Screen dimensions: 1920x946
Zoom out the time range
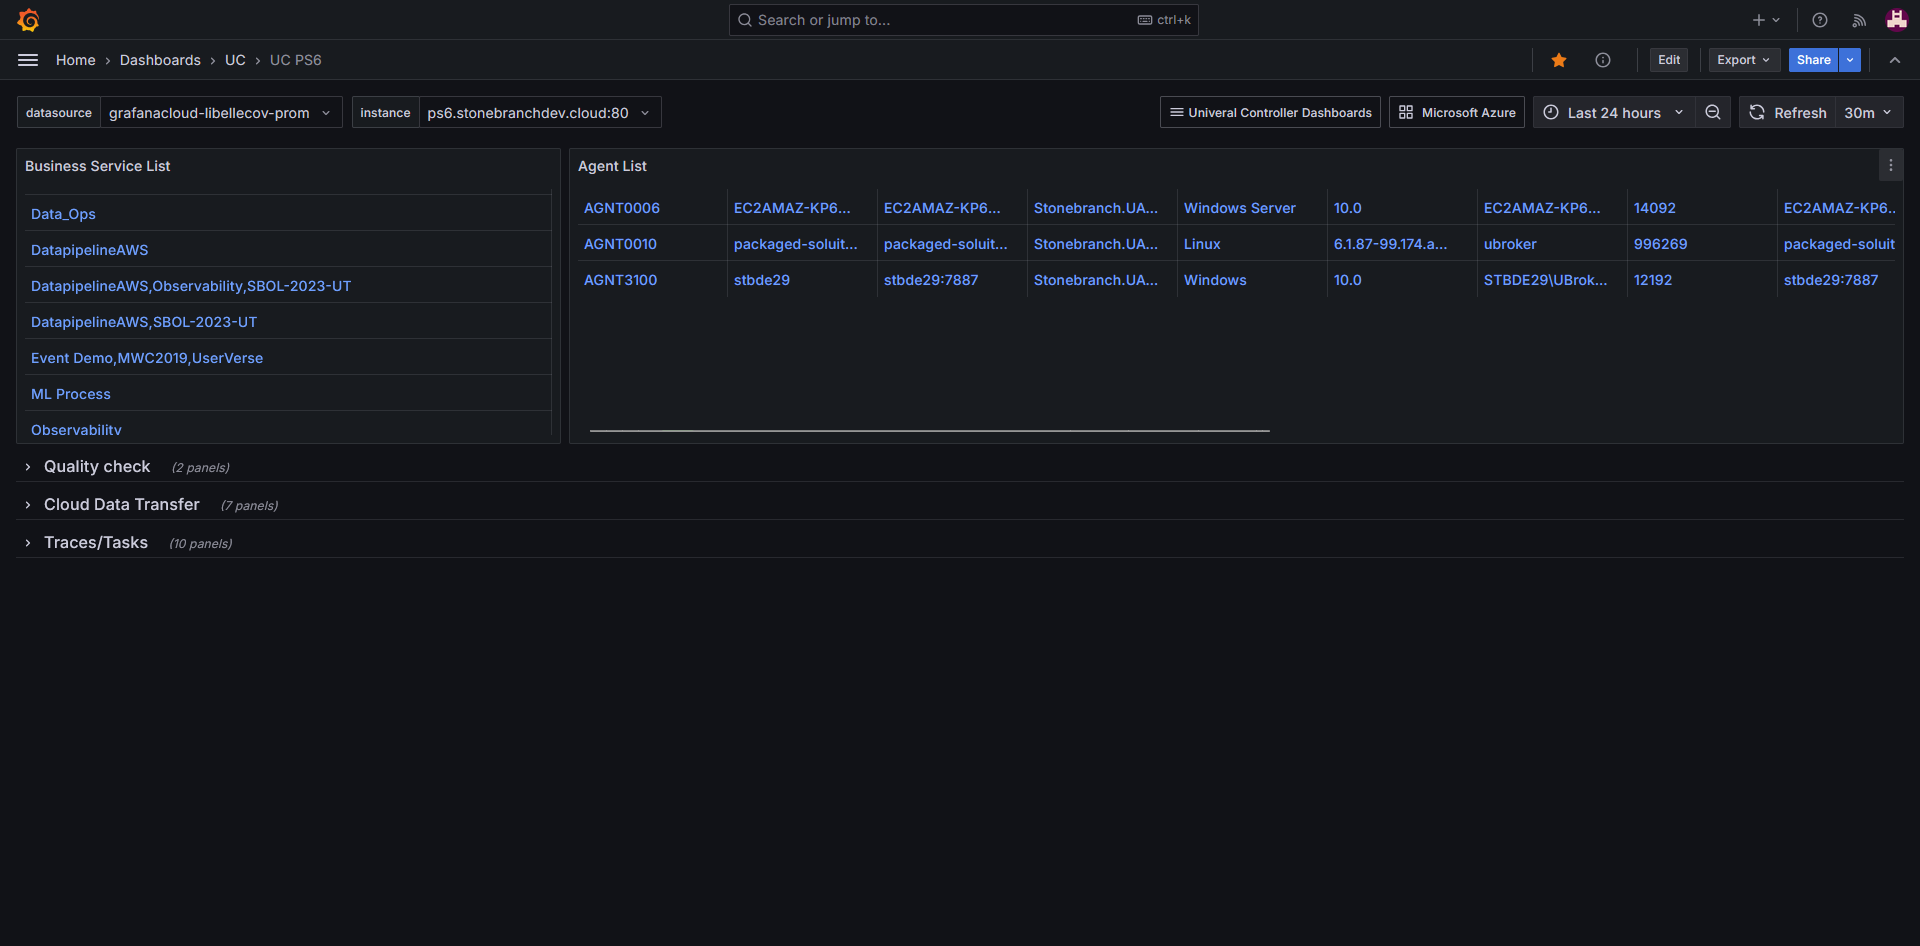1712,113
